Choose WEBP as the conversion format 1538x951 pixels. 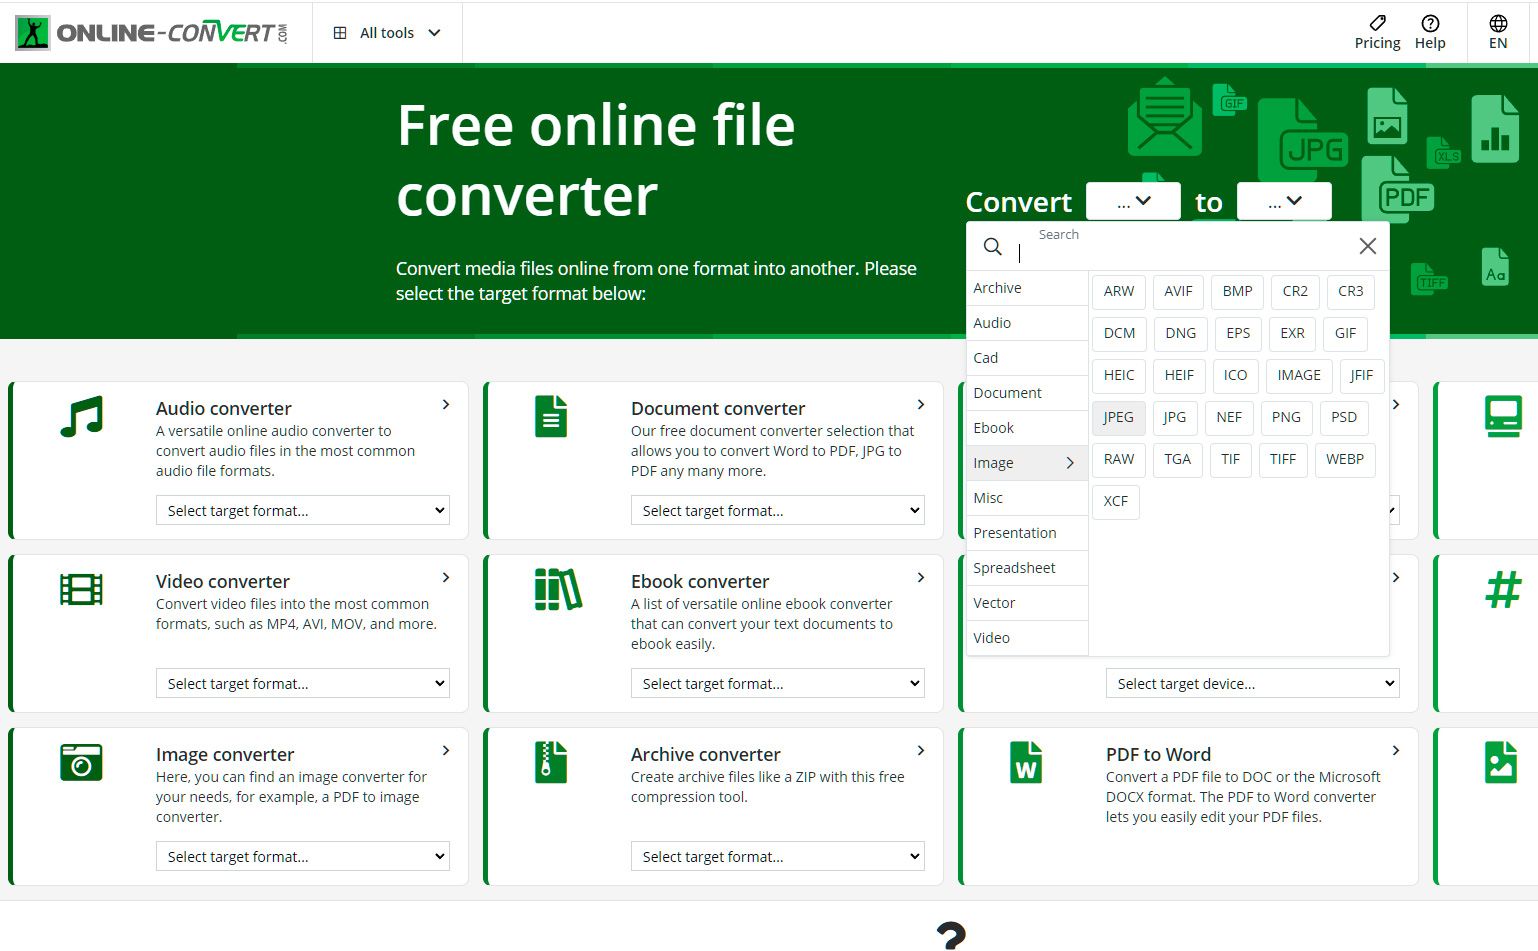[1345, 459]
